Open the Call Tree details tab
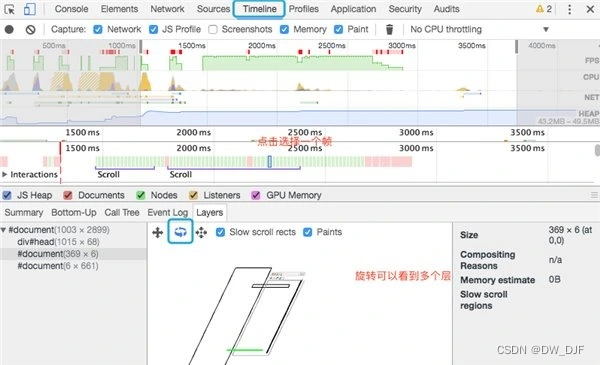 (122, 212)
